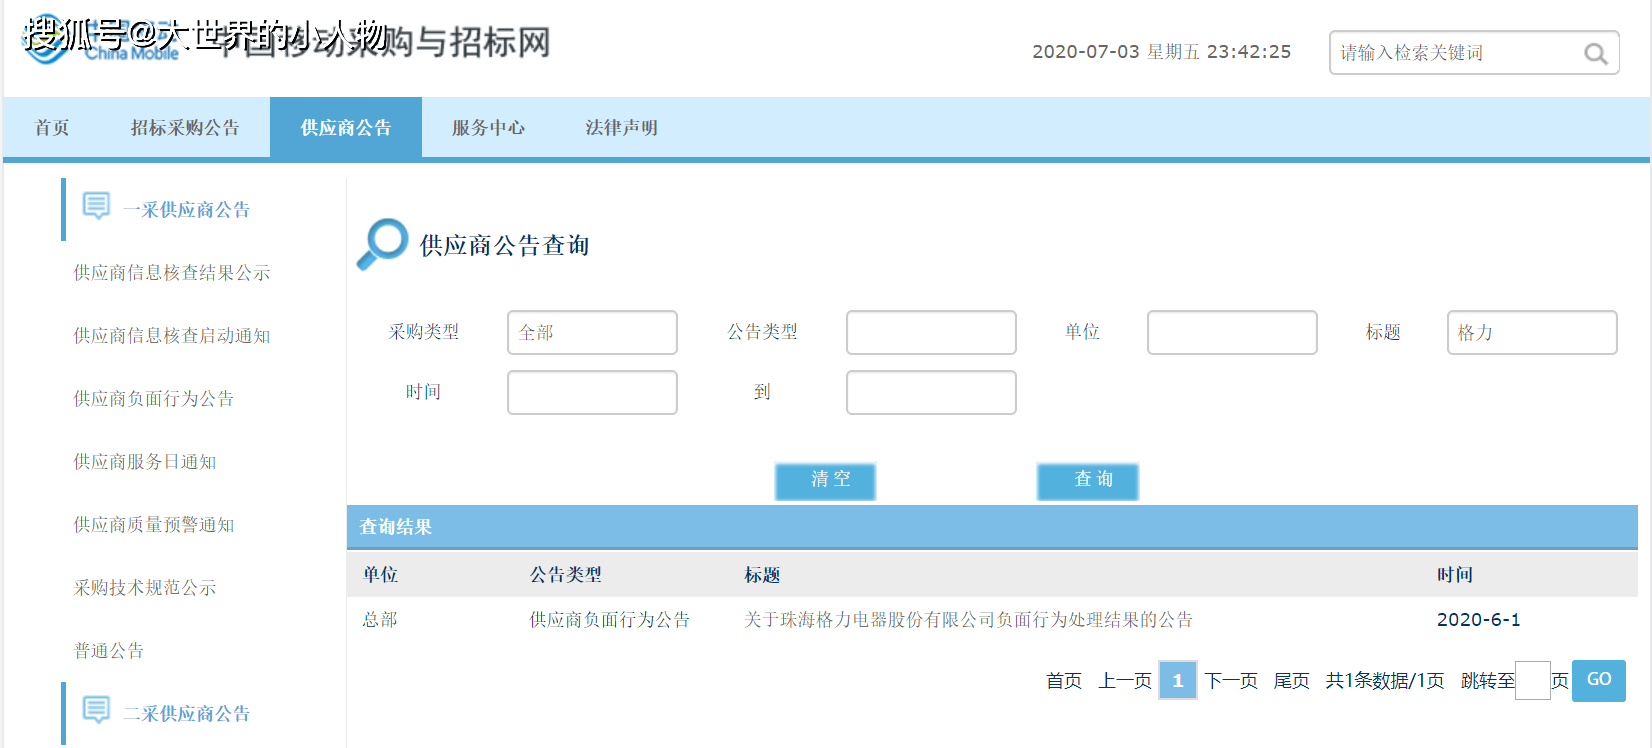Screen dimensions: 1652x748
Task: Open 供应商质量预警通知 in the sidebar
Action: pos(154,525)
